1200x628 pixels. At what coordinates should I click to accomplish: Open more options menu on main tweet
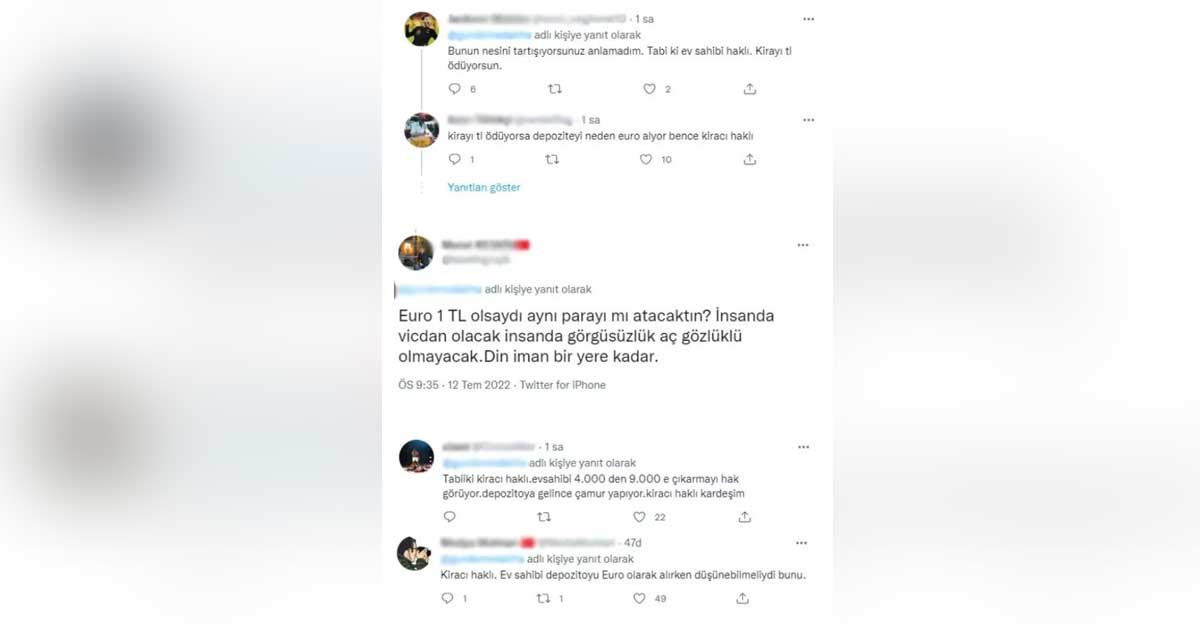click(x=803, y=245)
